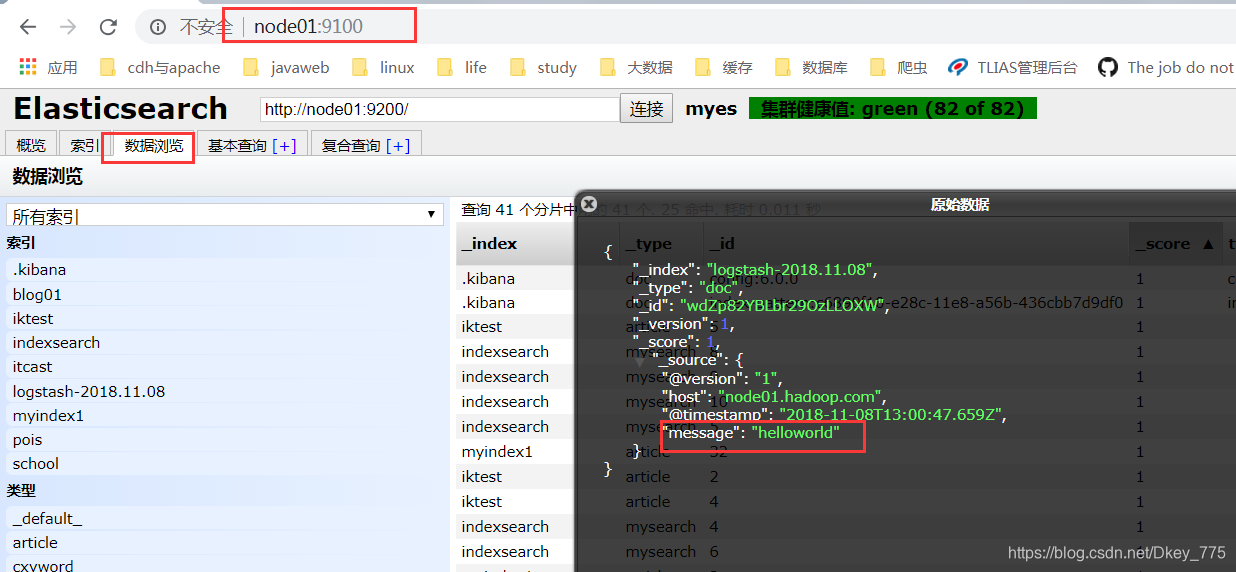The height and width of the screenshot is (572, 1236).
Task: Open the TLIAS管理后台 bookmark
Action: [1013, 67]
